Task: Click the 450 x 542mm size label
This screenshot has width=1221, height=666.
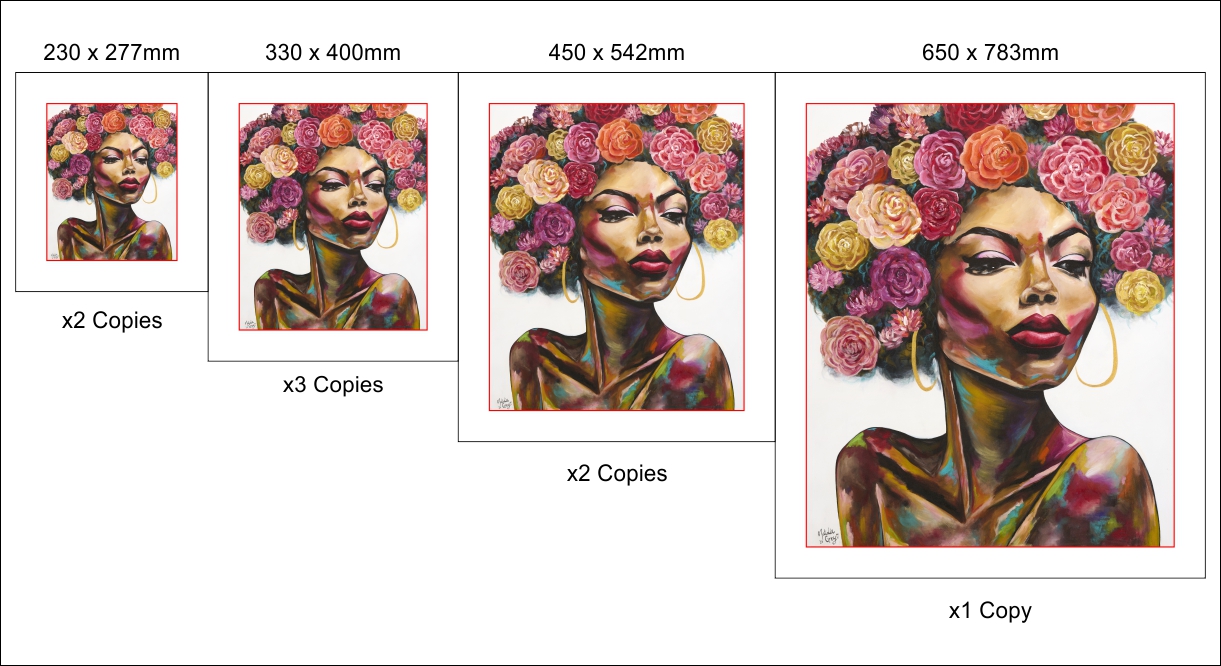Action: click(x=617, y=53)
